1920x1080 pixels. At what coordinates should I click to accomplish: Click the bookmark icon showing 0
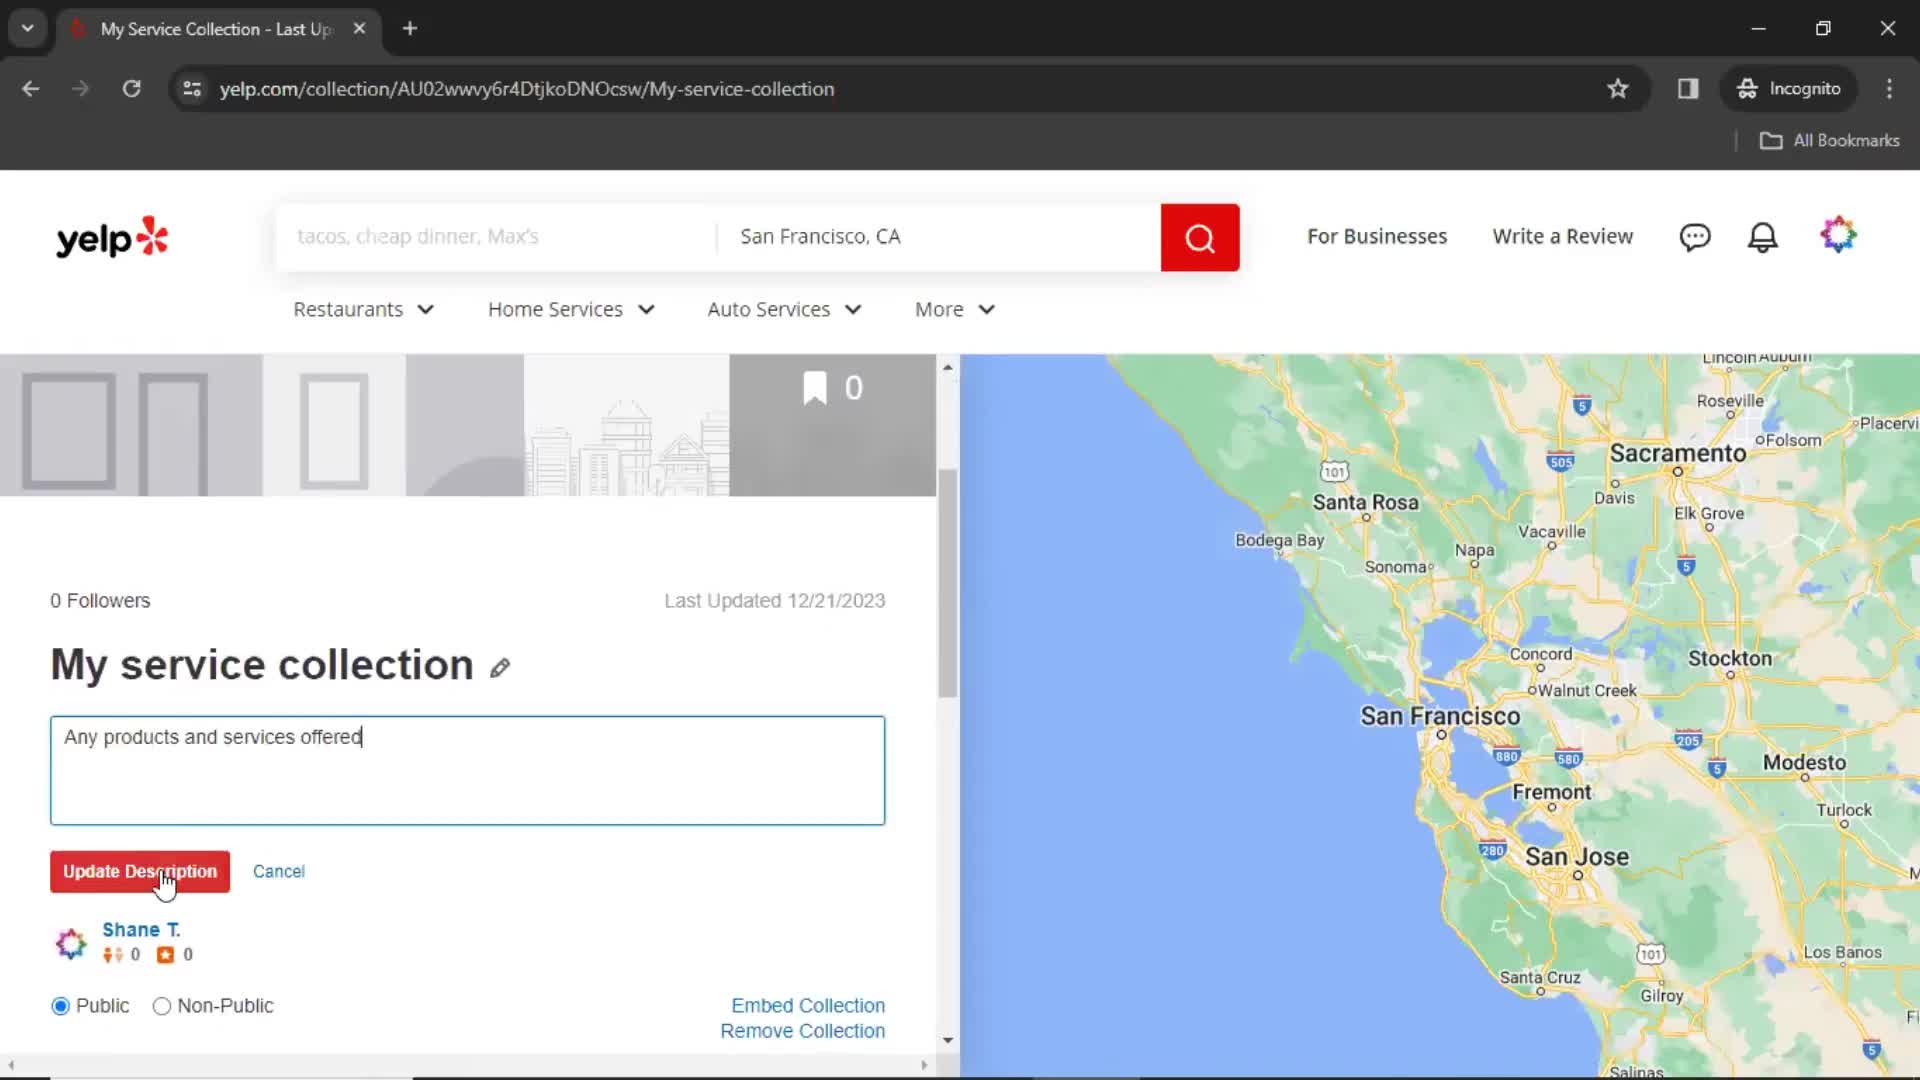pyautogui.click(x=815, y=388)
